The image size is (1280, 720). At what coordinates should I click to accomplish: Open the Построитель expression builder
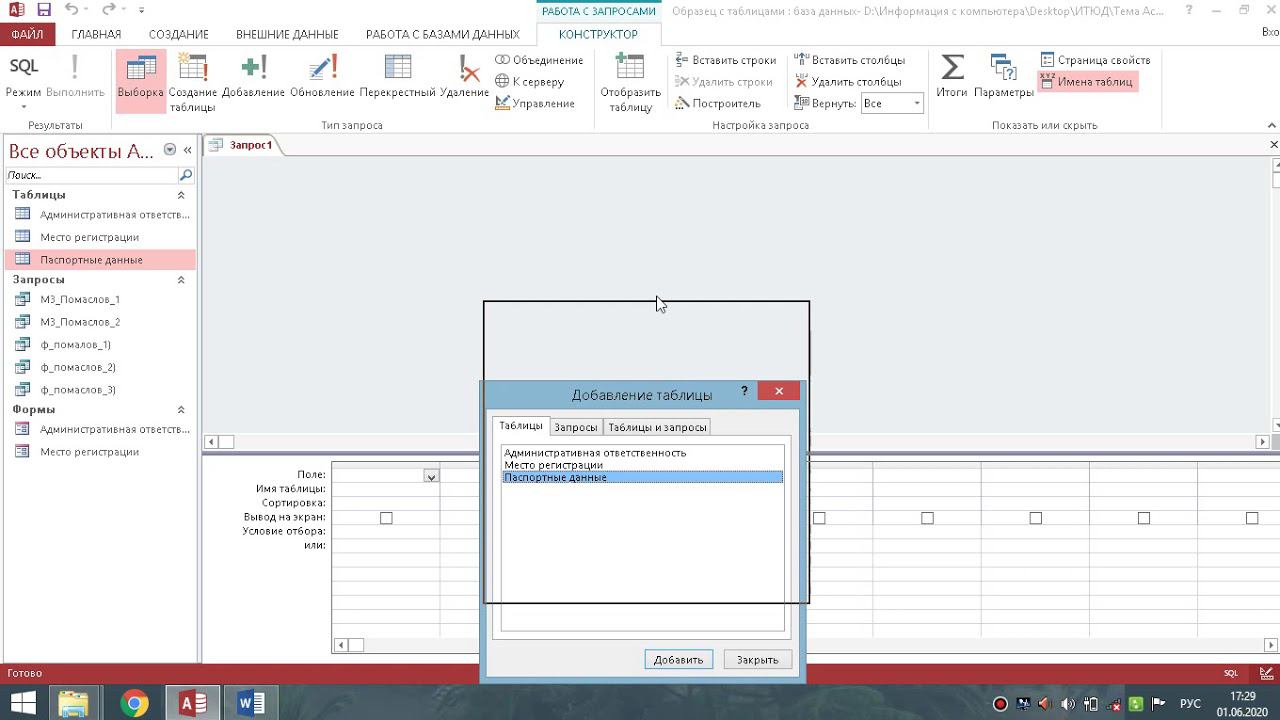coord(718,104)
